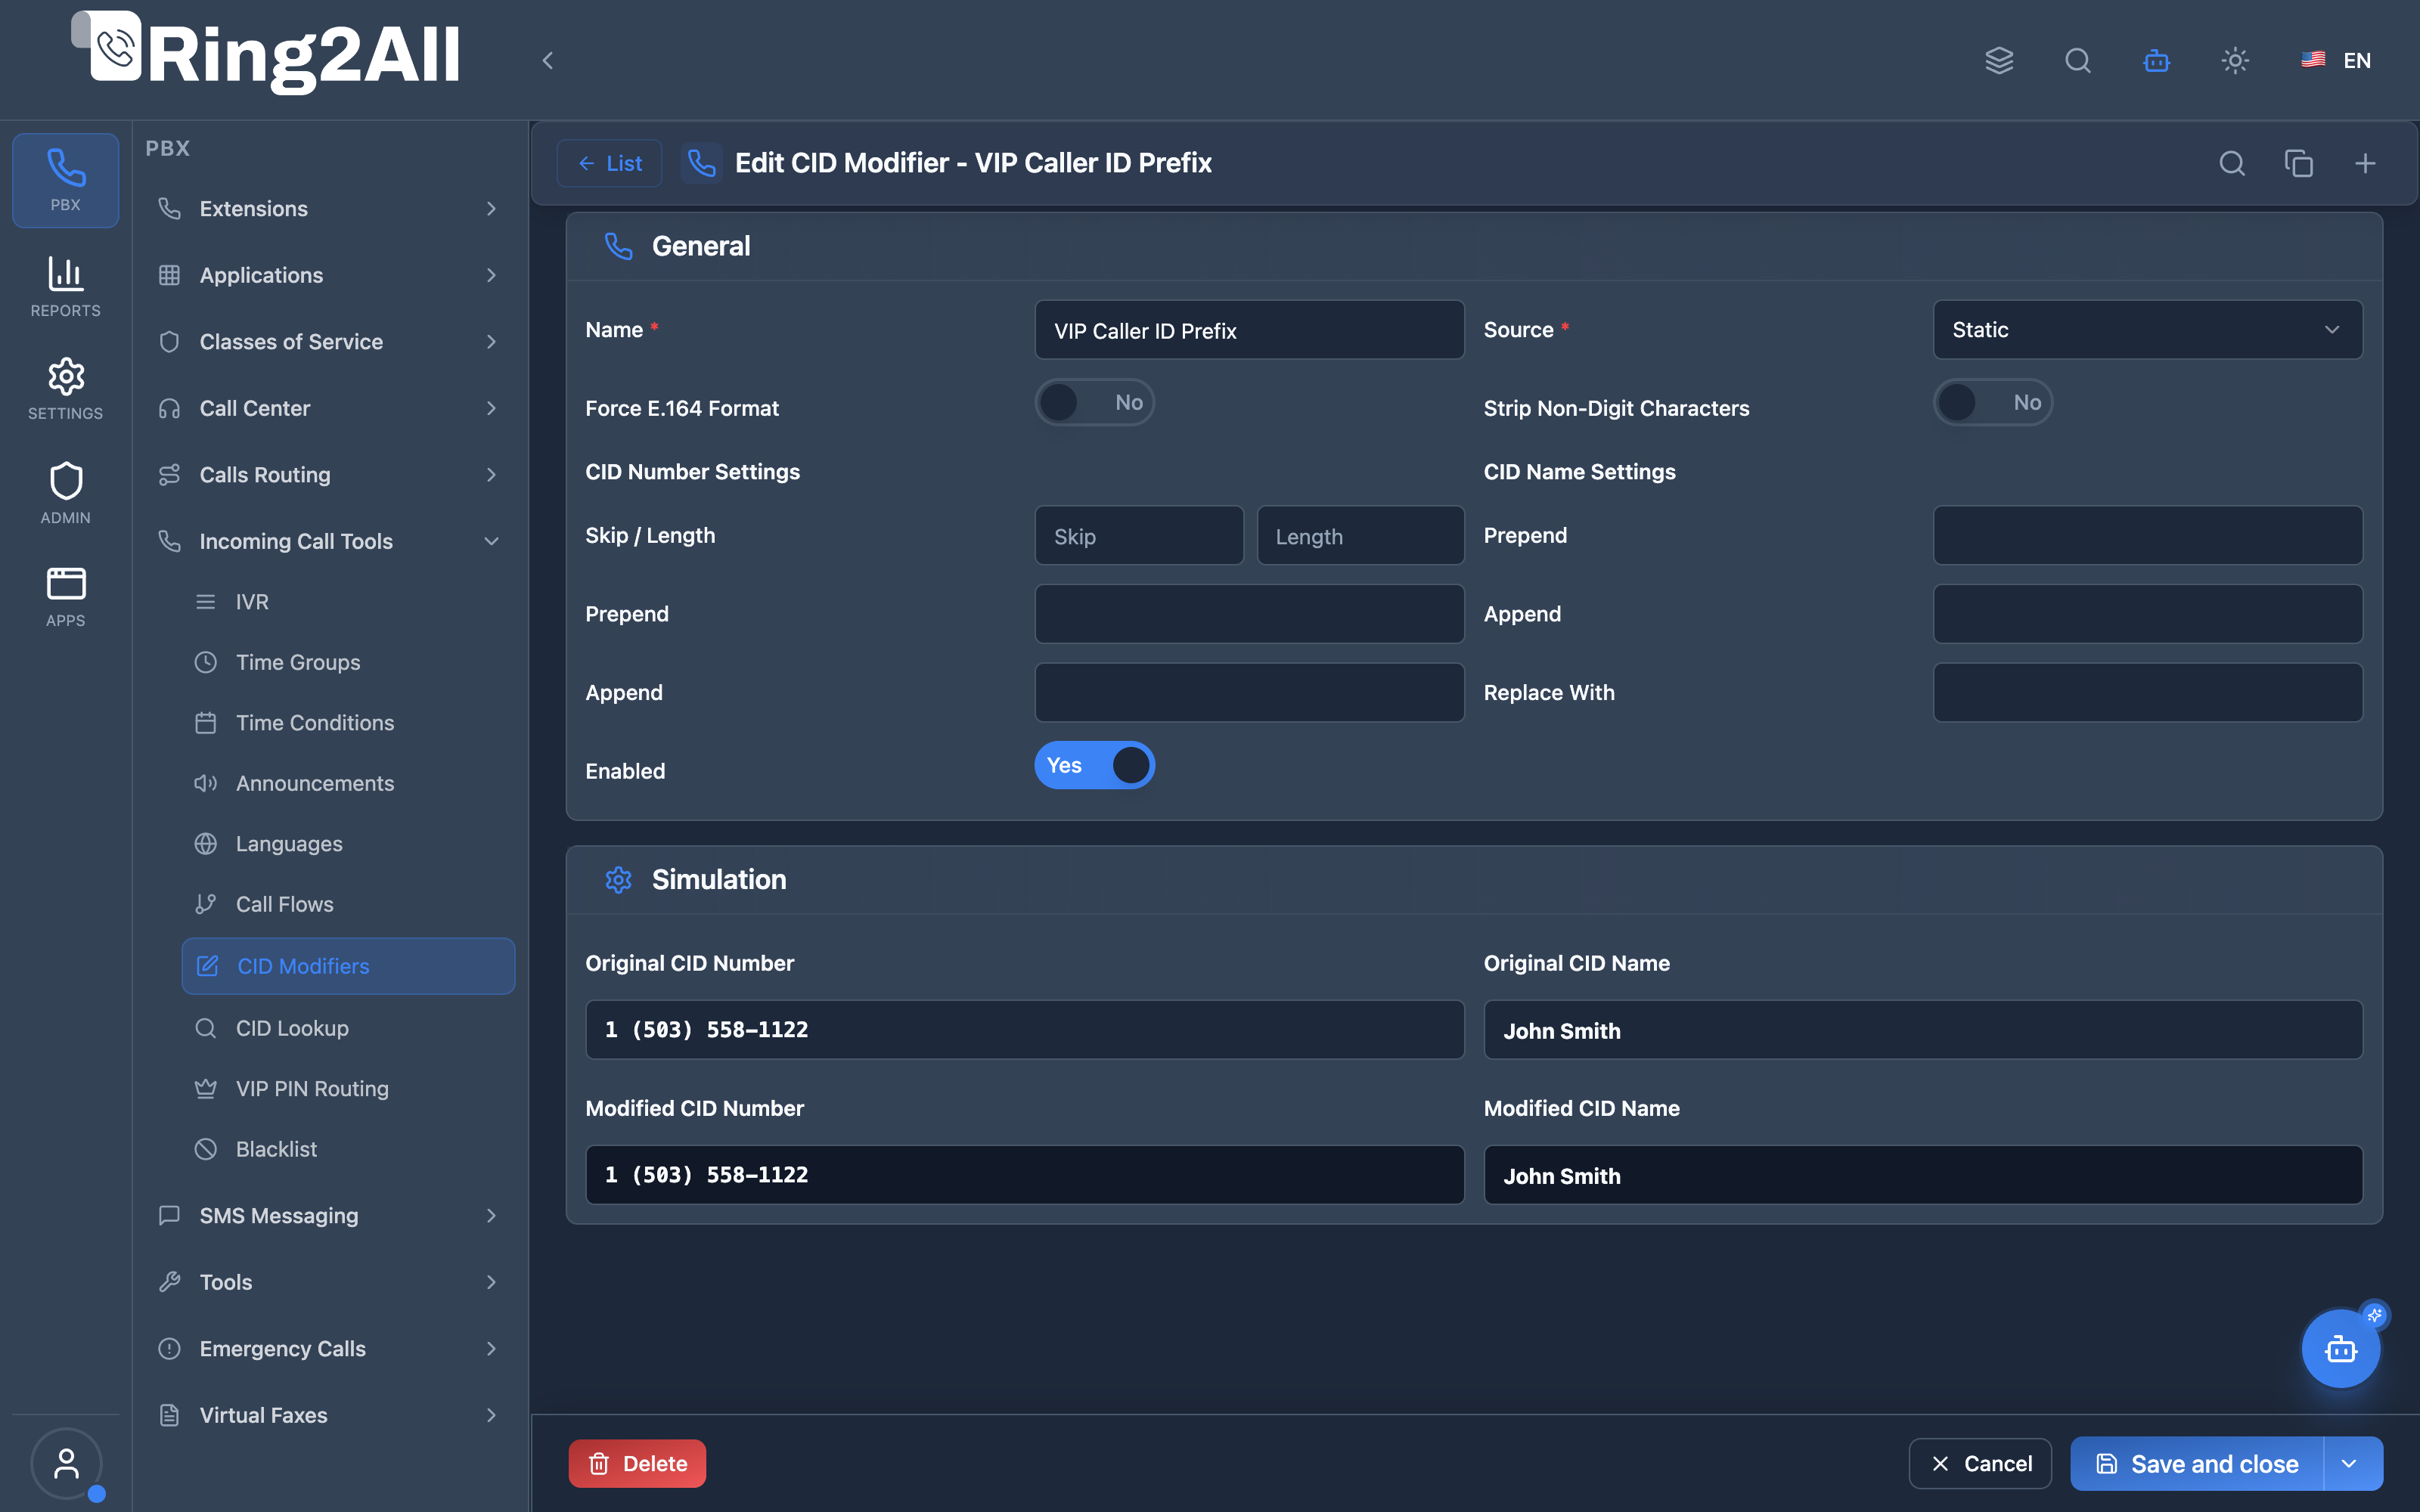Expand the Call Center menu
Screen dimensions: 2420x1512
click(329, 408)
